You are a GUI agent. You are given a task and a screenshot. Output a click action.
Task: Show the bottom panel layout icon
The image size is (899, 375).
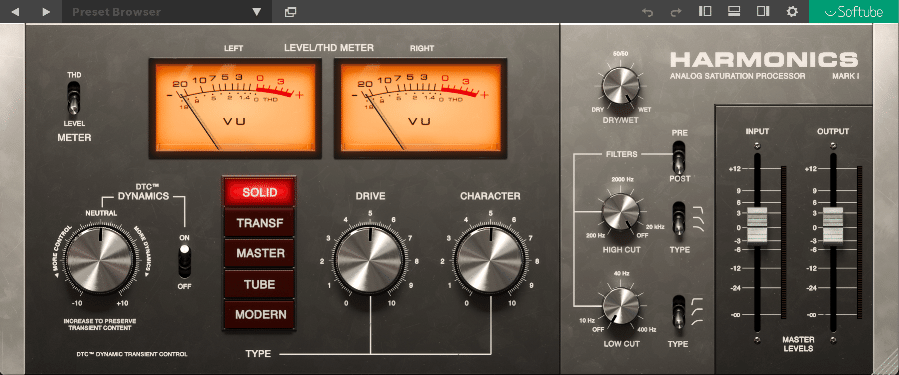[x=734, y=11]
